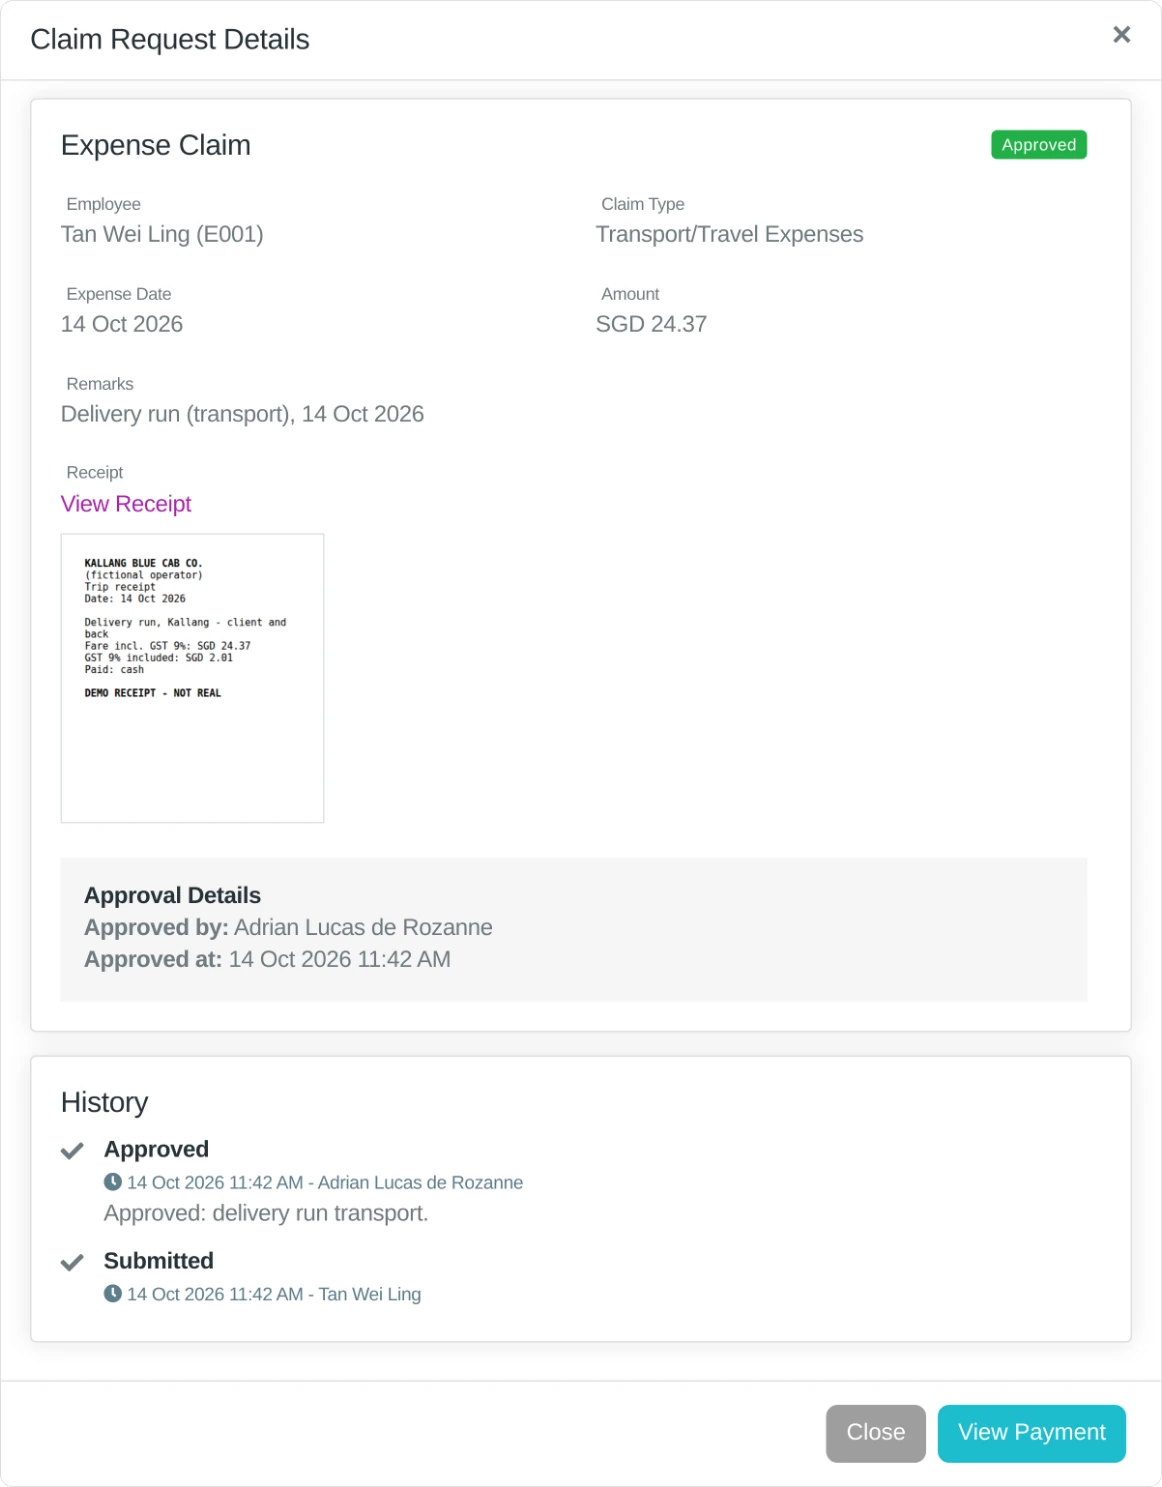Click the 'Approved: delivery run transport.' comment

tap(266, 1213)
